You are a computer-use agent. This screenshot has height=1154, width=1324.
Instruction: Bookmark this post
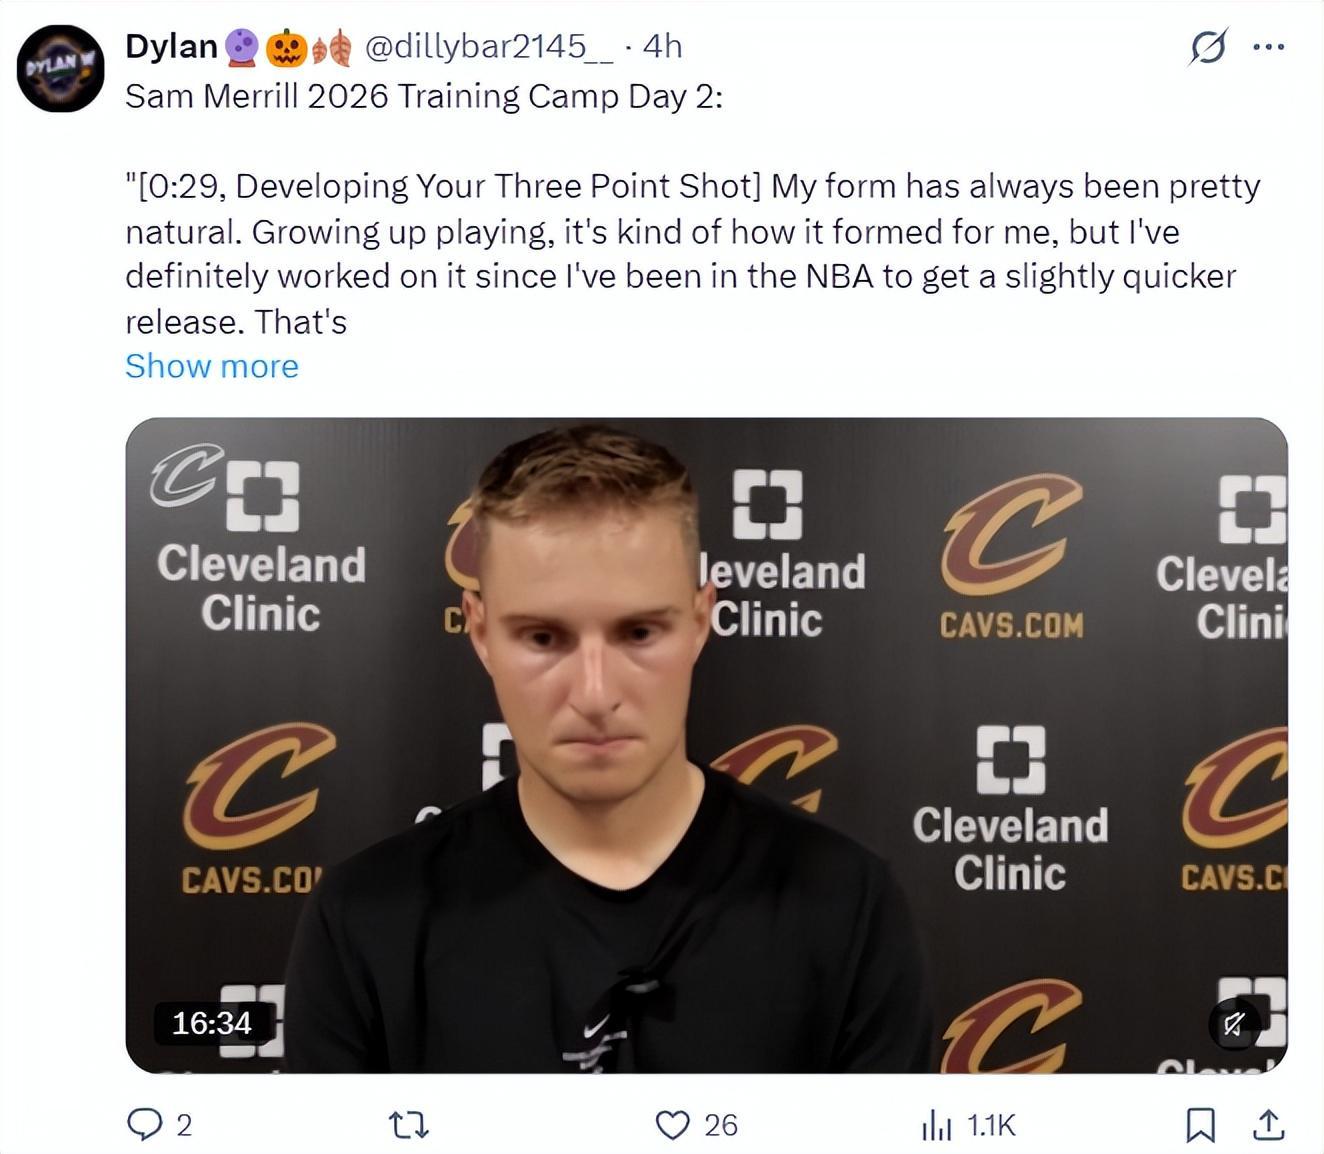click(1200, 1125)
